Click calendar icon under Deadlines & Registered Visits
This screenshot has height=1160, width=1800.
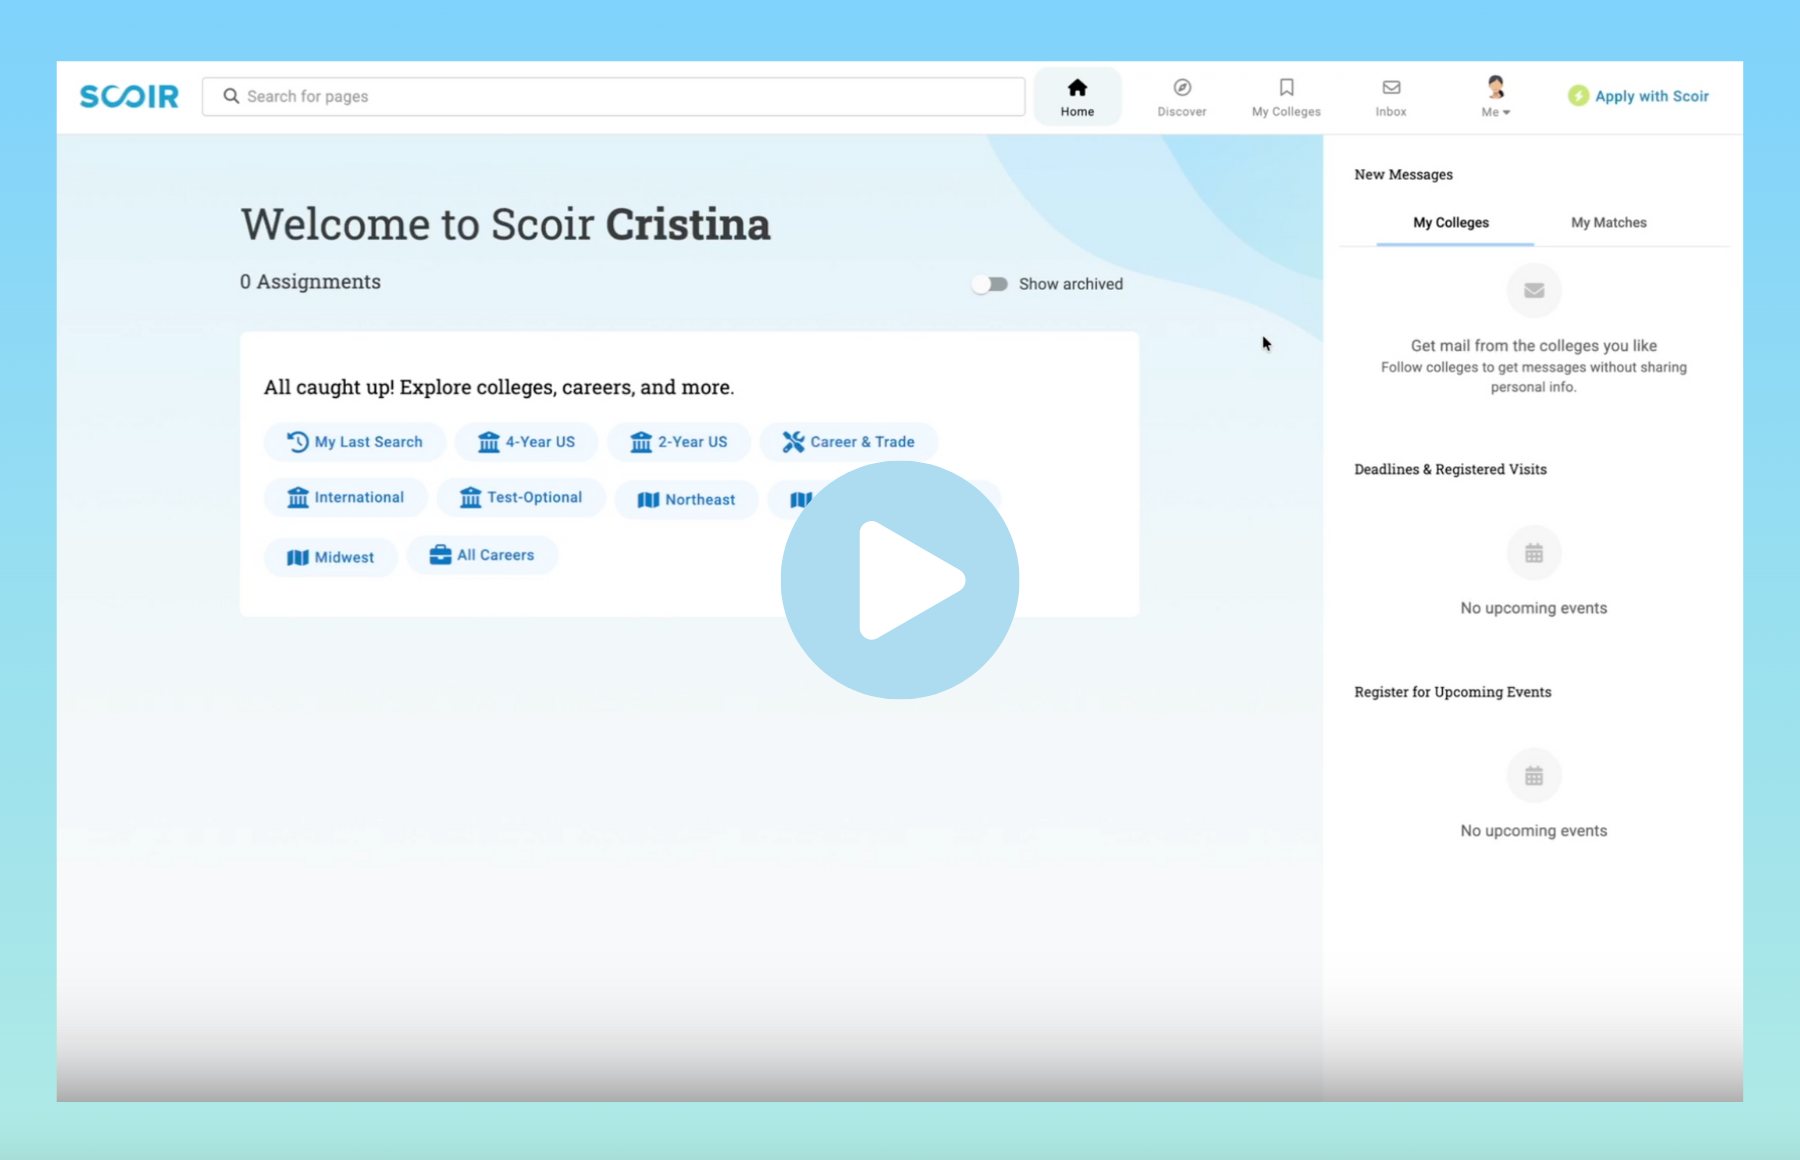point(1533,553)
